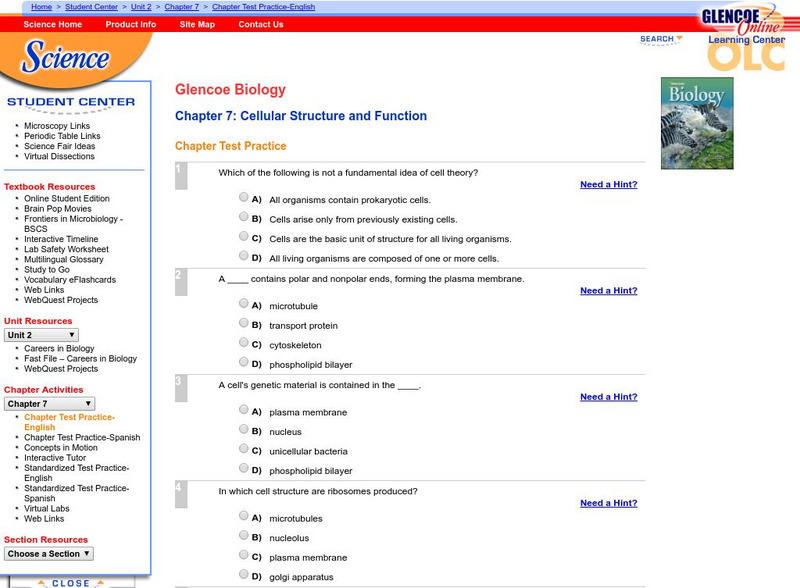This screenshot has width=800, height=588.
Task: Open the Unit Resources dropdown showing Unit 2
Action: click(x=40, y=334)
